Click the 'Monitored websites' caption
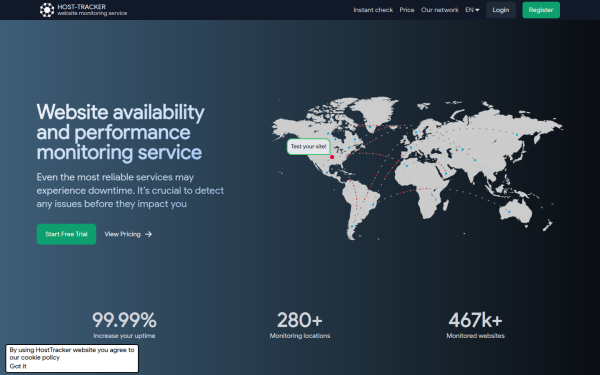 click(x=475, y=336)
